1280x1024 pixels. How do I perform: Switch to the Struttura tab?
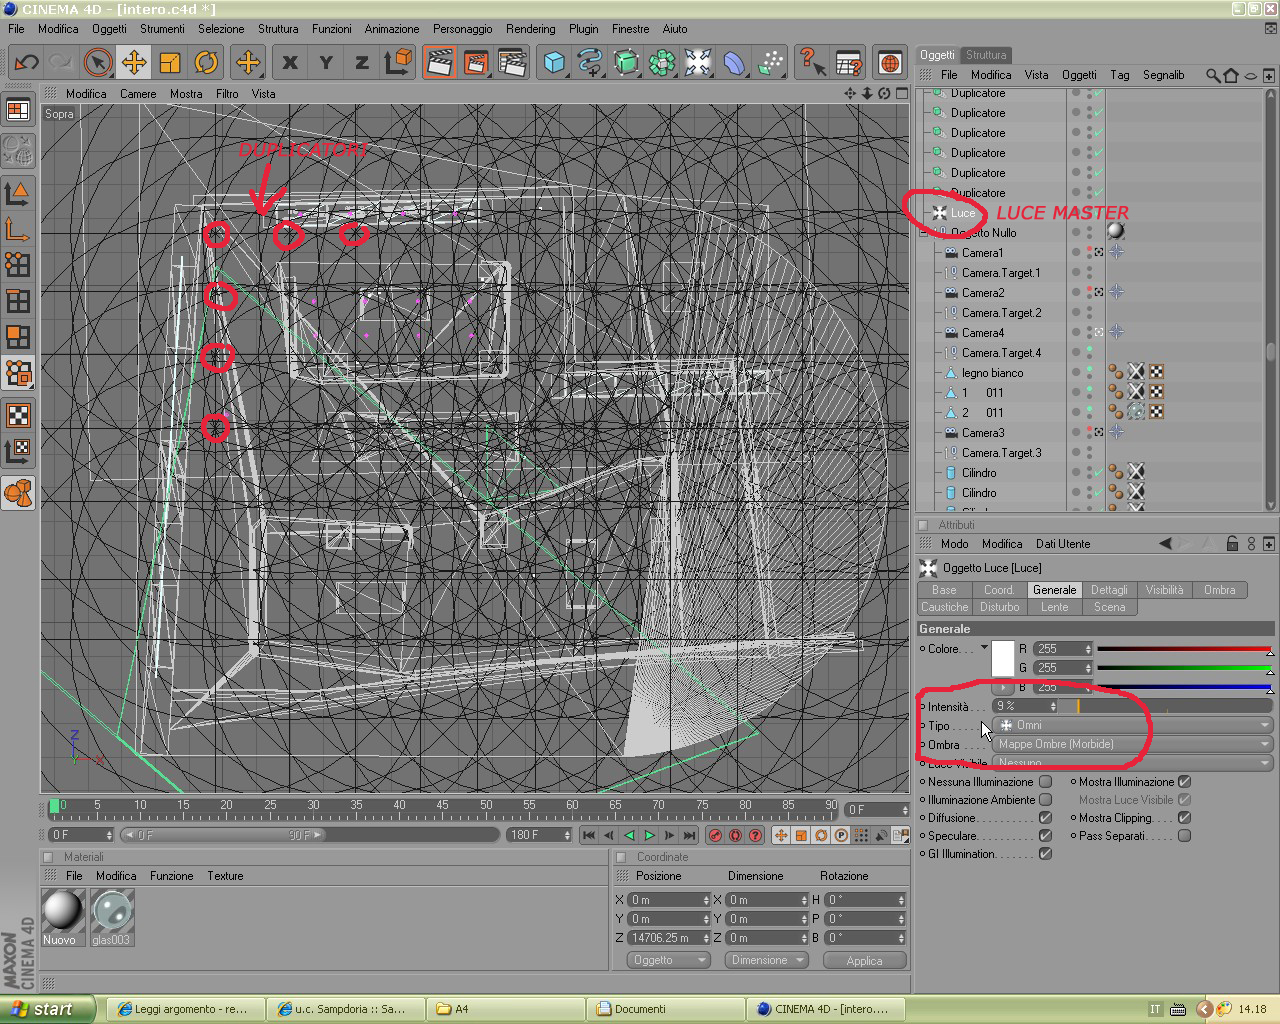pyautogui.click(x=986, y=55)
